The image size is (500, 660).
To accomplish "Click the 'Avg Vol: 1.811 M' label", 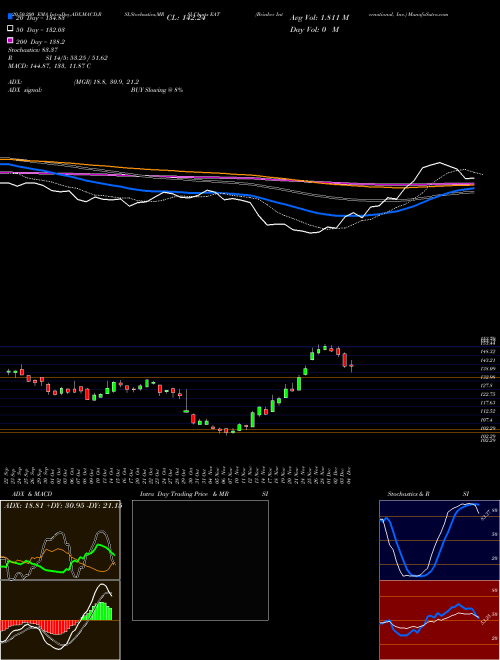I will click(x=319, y=18).
